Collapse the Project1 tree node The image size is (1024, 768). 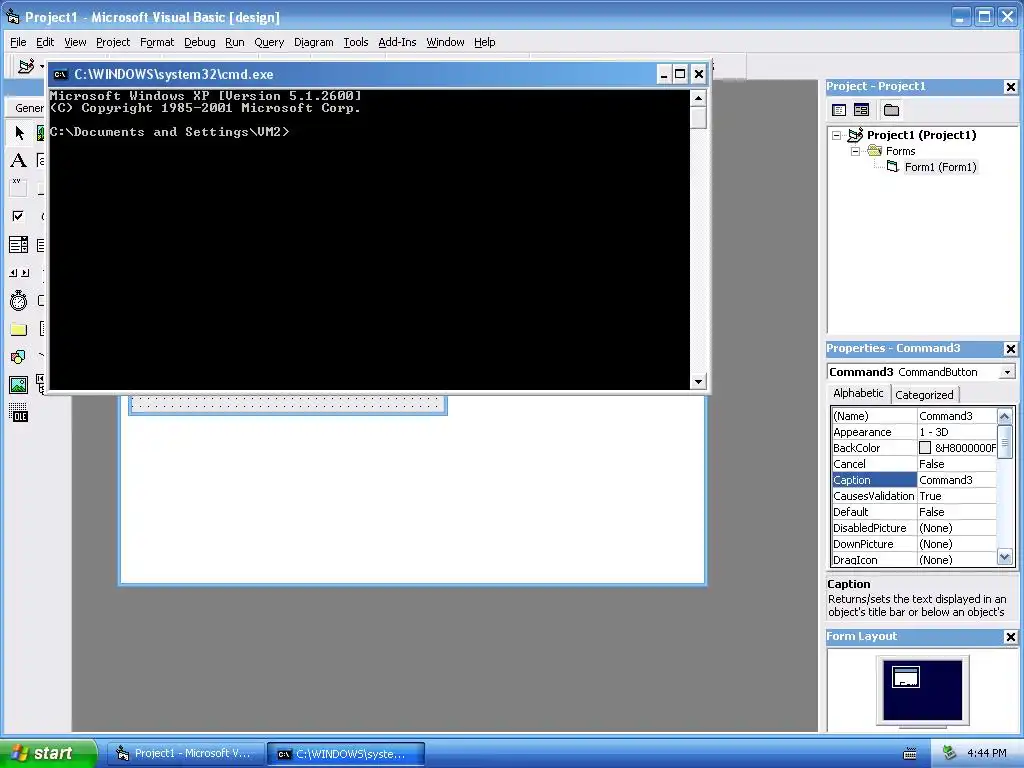[837, 135]
